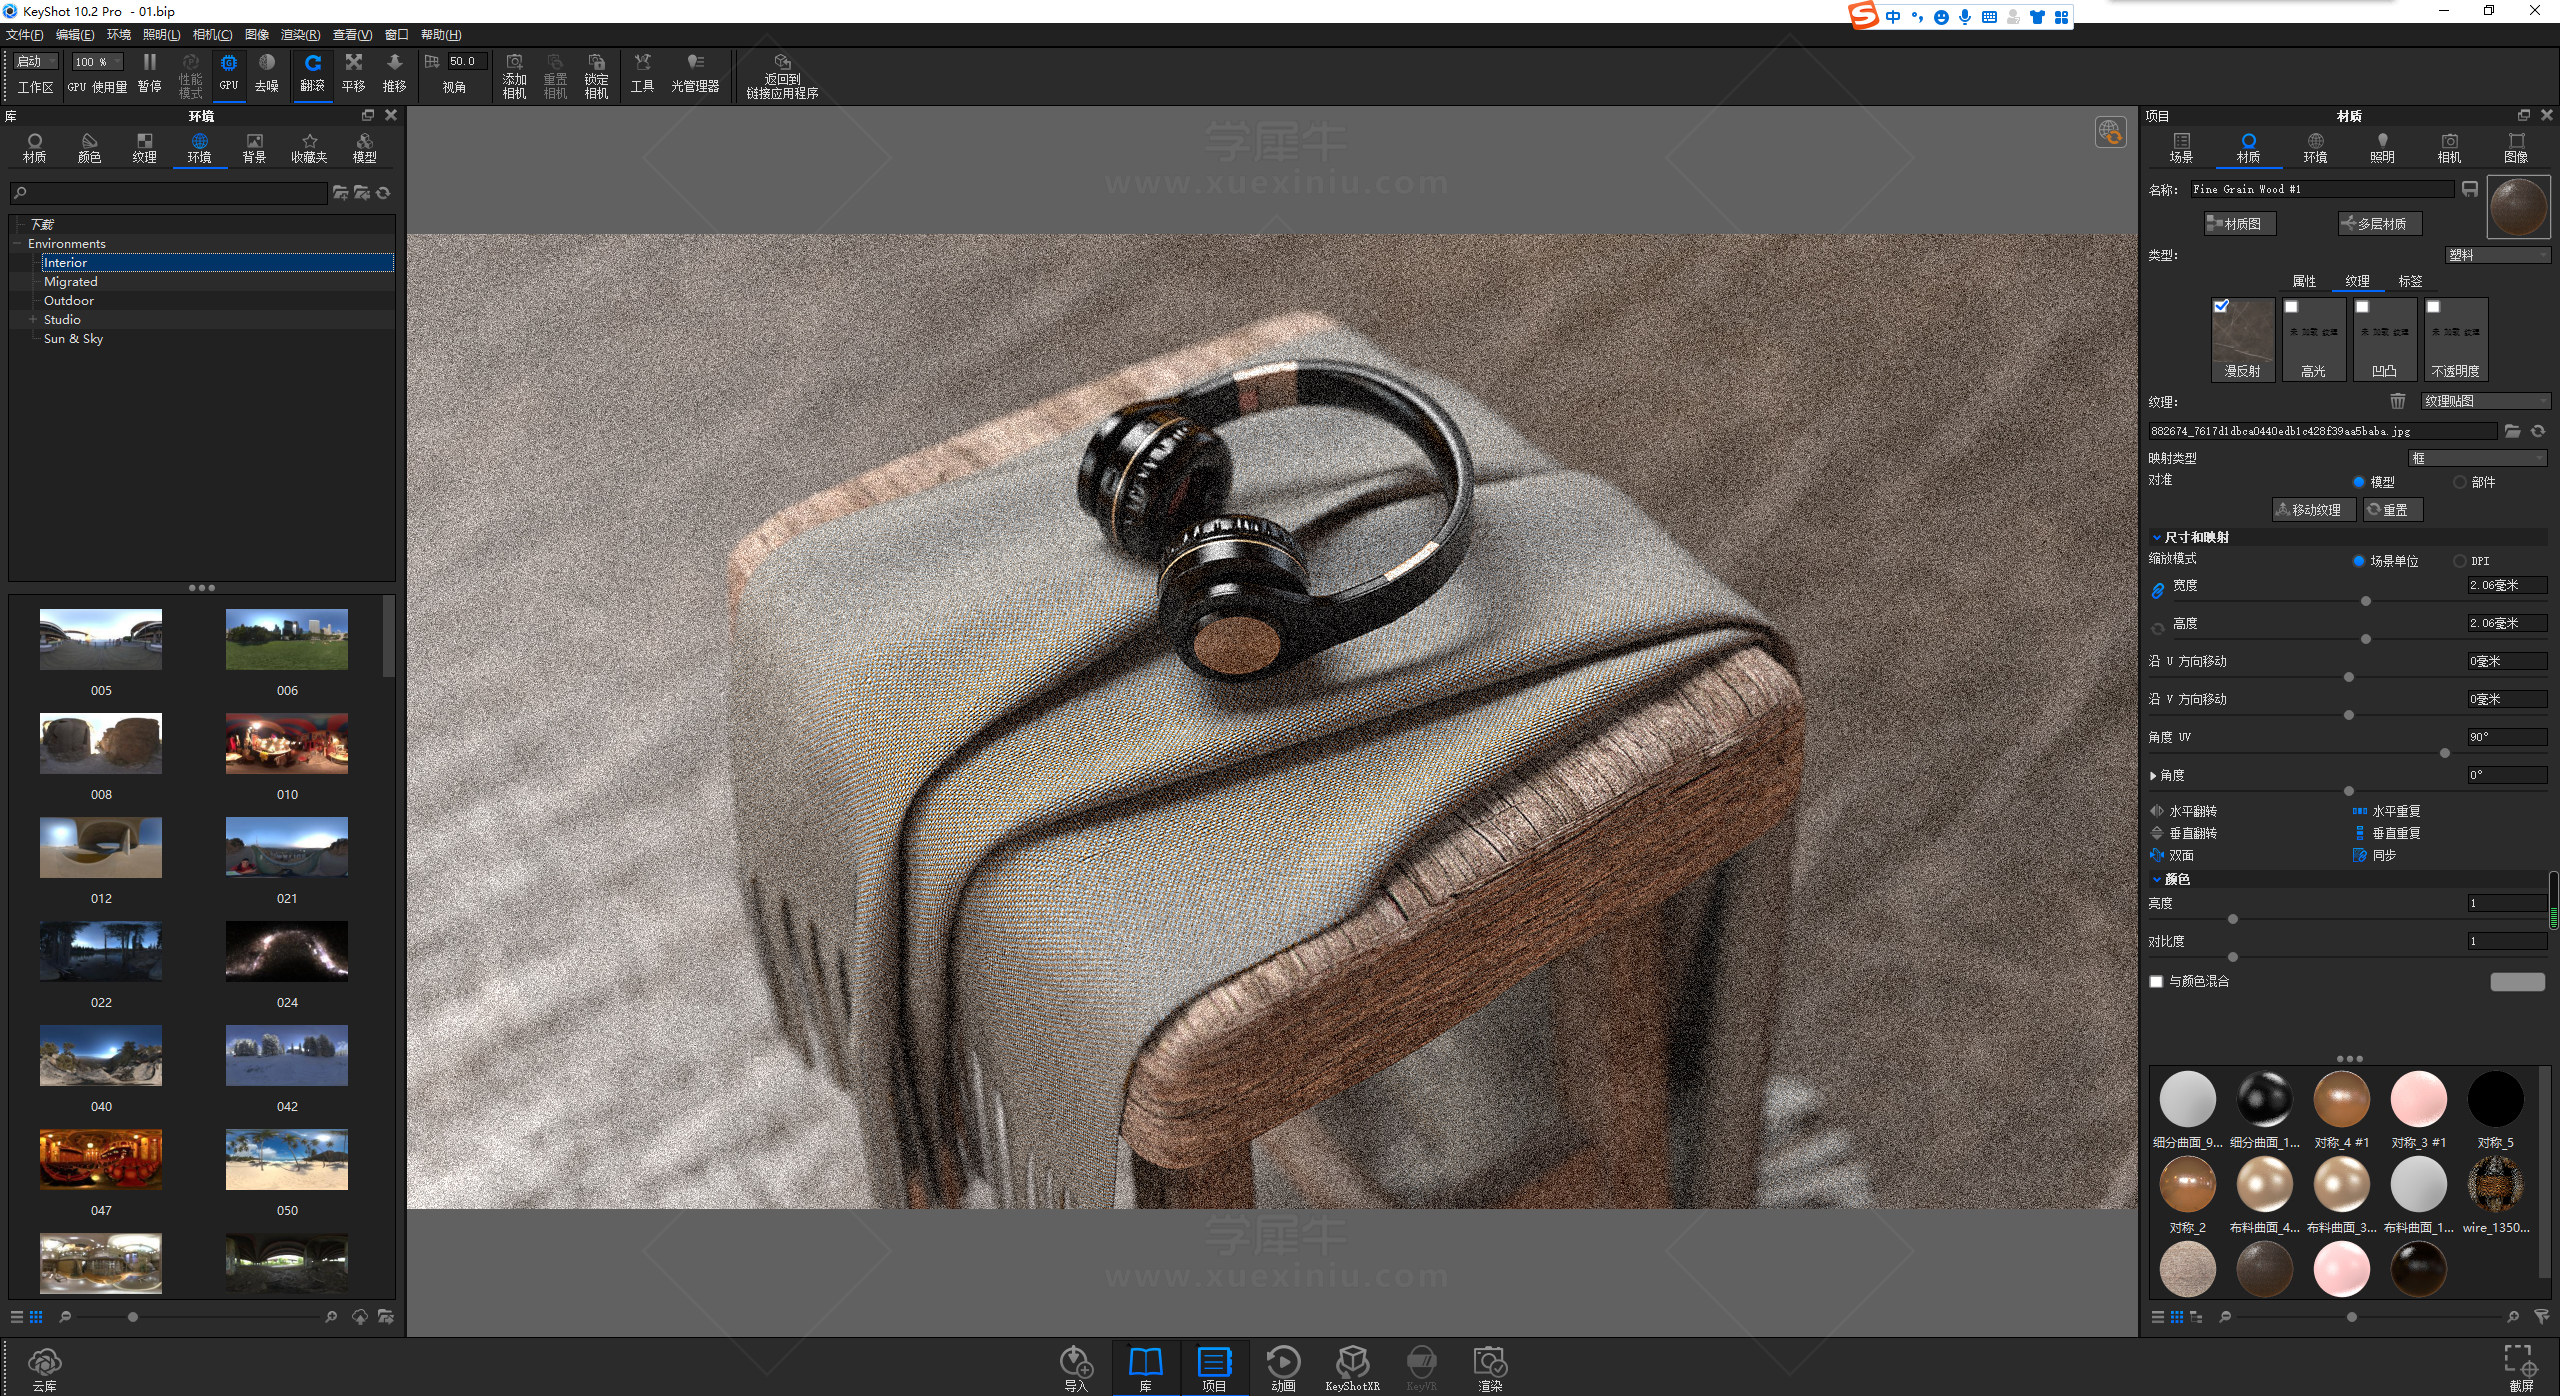
Task: Select environment thumbnail 047
Action: [101, 1160]
